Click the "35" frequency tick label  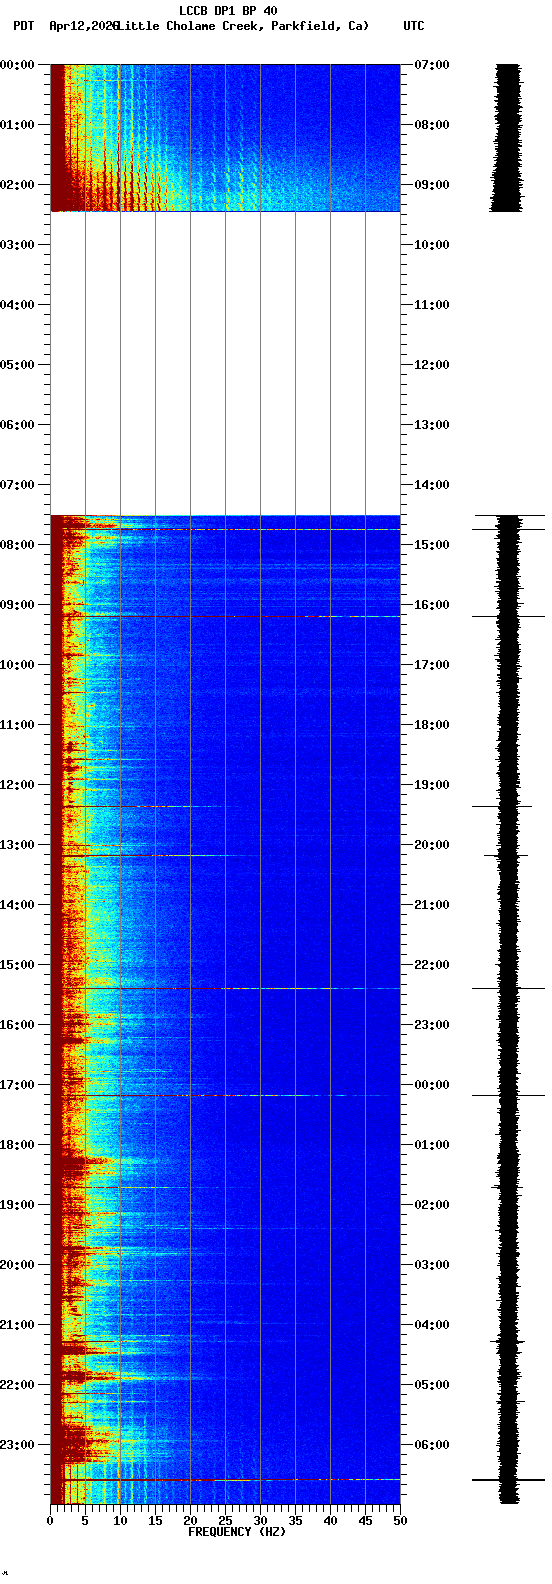pos(295,1521)
